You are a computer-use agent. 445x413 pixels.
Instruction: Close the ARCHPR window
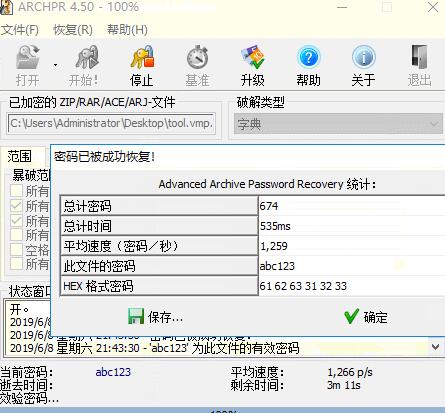[433, 7]
